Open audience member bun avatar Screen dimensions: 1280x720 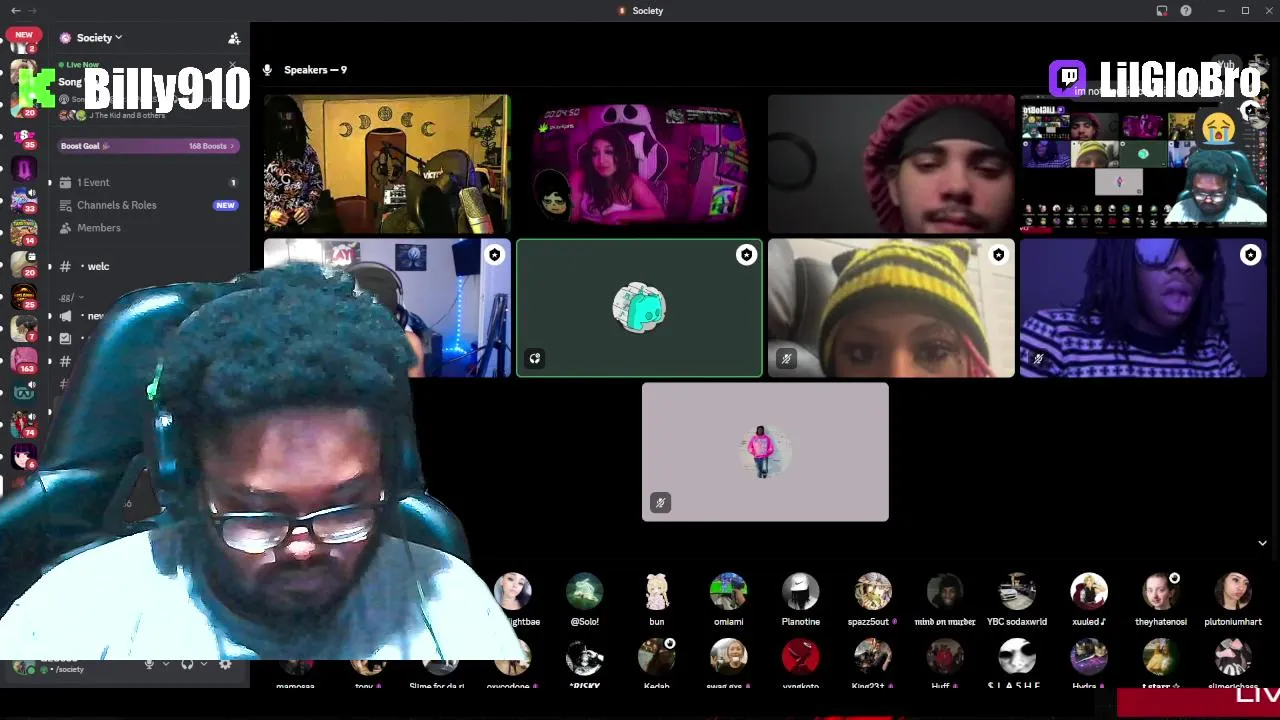[657, 591]
